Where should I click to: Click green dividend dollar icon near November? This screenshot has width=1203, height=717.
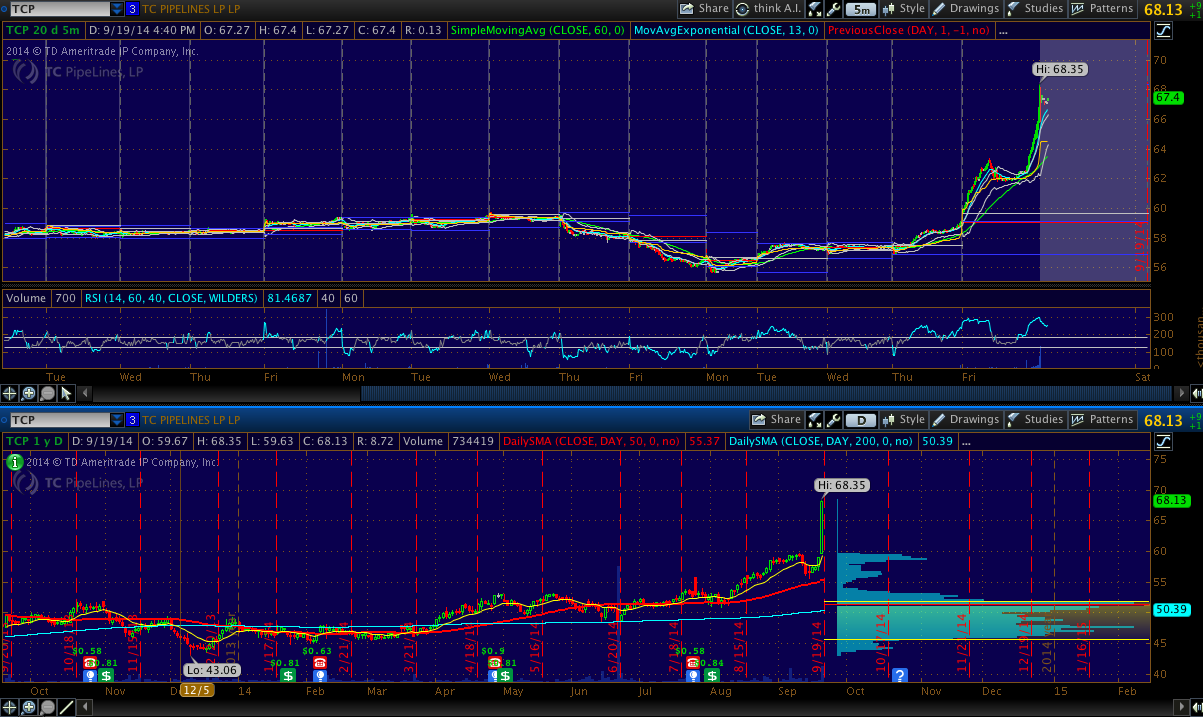tap(106, 675)
